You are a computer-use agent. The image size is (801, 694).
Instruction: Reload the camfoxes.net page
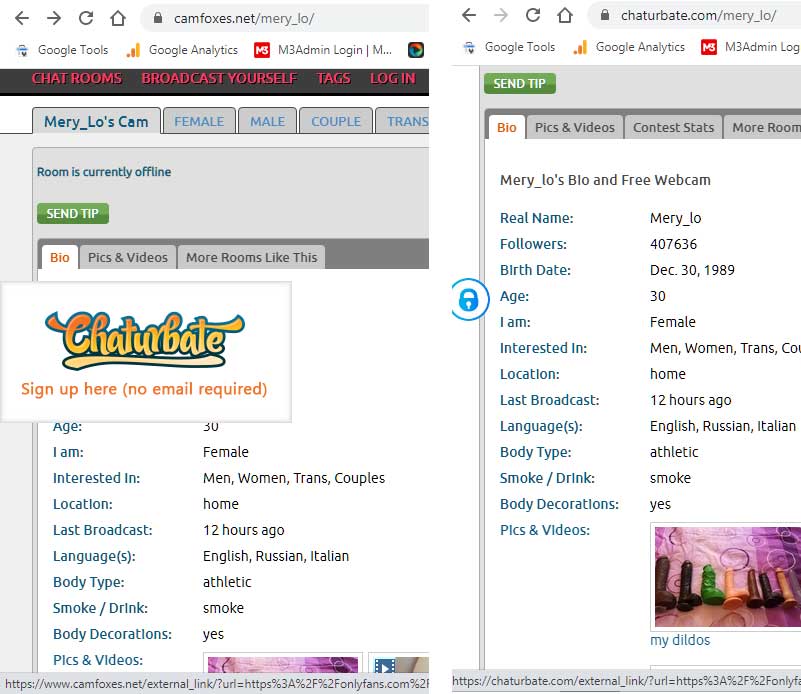[86, 18]
